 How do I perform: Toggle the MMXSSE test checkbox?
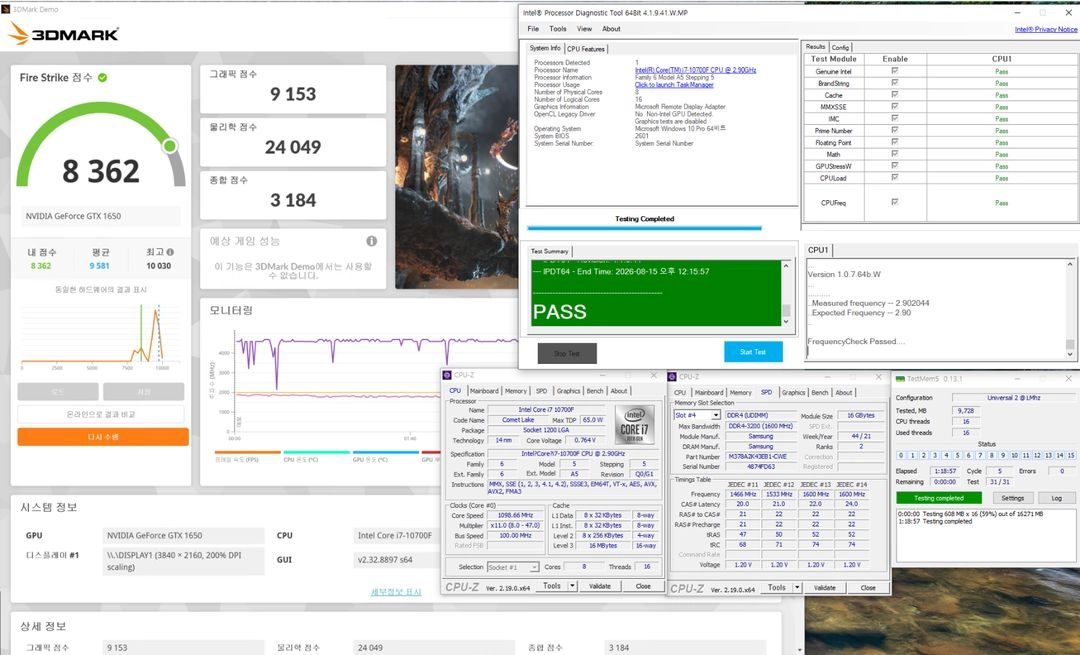(x=895, y=106)
